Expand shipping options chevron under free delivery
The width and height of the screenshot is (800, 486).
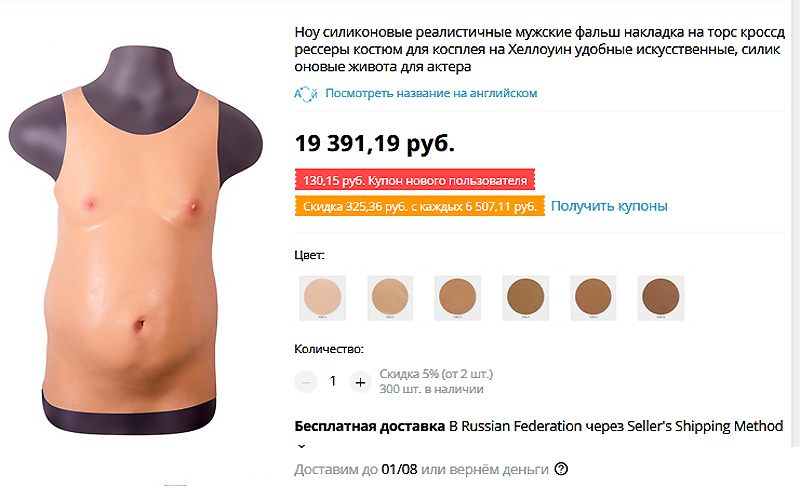(x=302, y=446)
